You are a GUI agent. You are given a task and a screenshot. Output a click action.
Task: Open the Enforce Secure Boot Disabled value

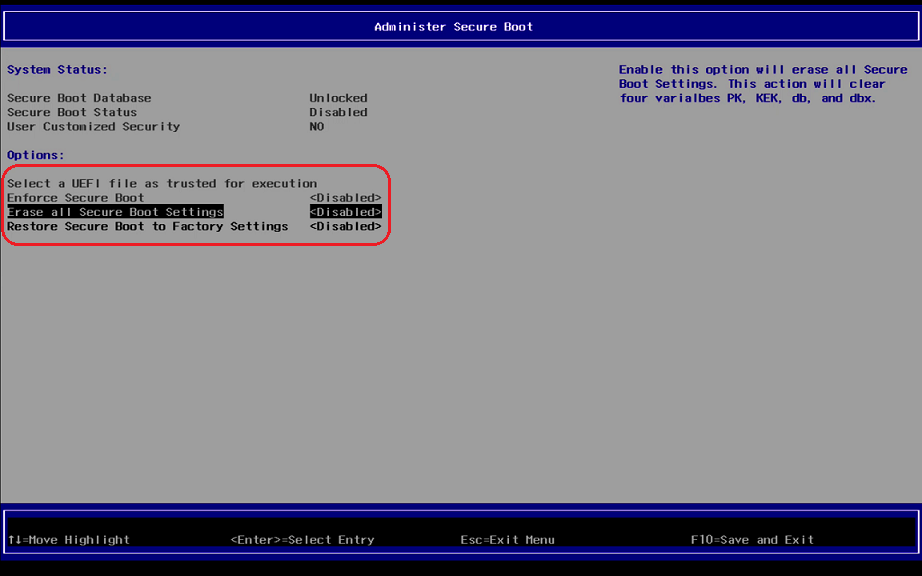345,198
